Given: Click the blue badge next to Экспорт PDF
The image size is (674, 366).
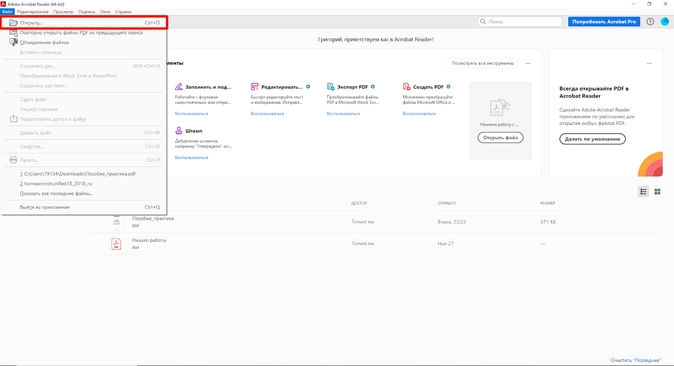Looking at the screenshot, I should [x=373, y=86].
